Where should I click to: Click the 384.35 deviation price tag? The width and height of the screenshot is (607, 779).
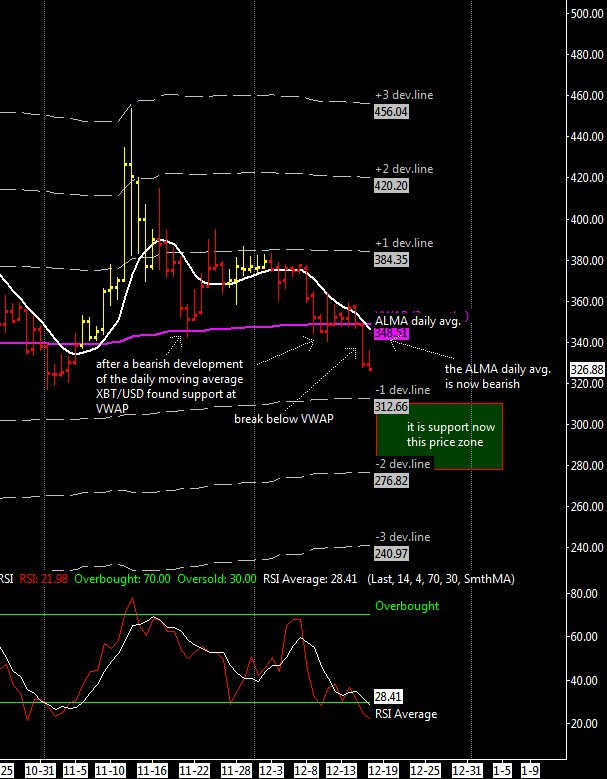click(x=389, y=260)
